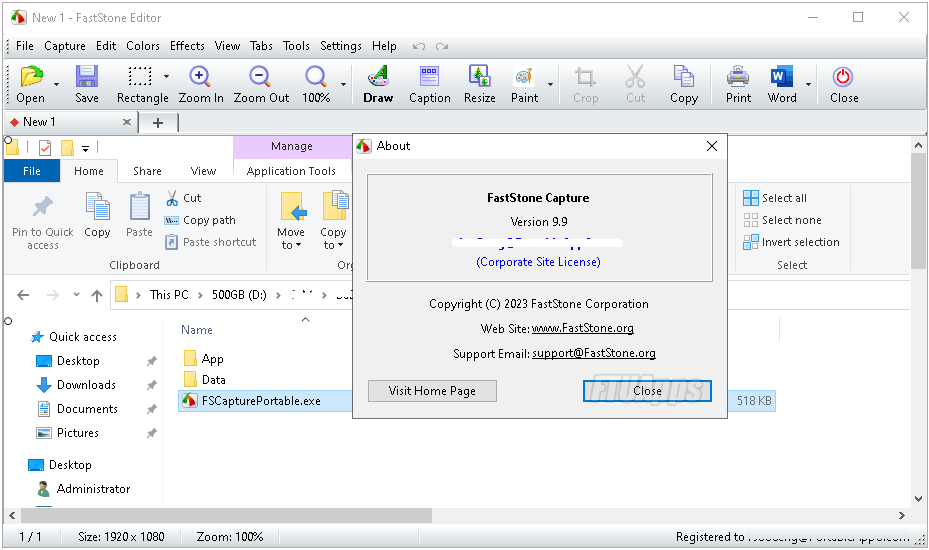The height and width of the screenshot is (550, 929).
Task: Open the Draw tool
Action: pos(378,77)
